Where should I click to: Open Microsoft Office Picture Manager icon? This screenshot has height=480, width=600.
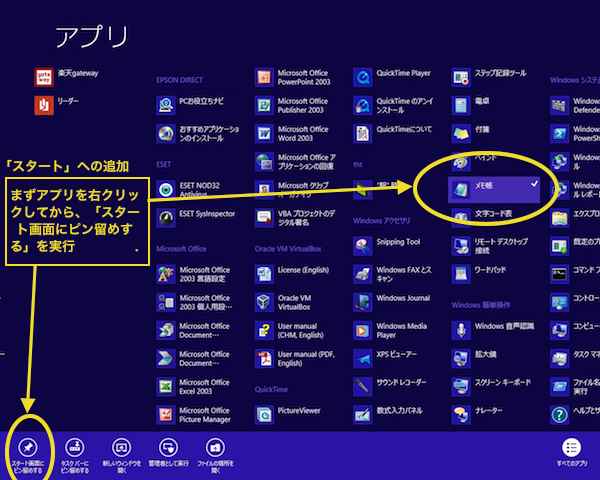166,415
